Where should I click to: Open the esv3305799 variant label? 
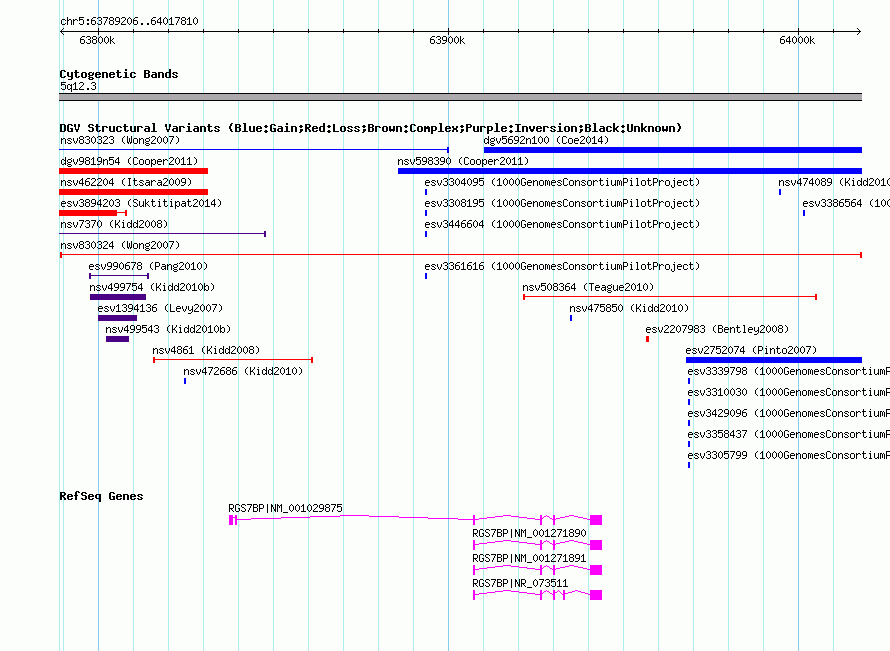click(788, 455)
